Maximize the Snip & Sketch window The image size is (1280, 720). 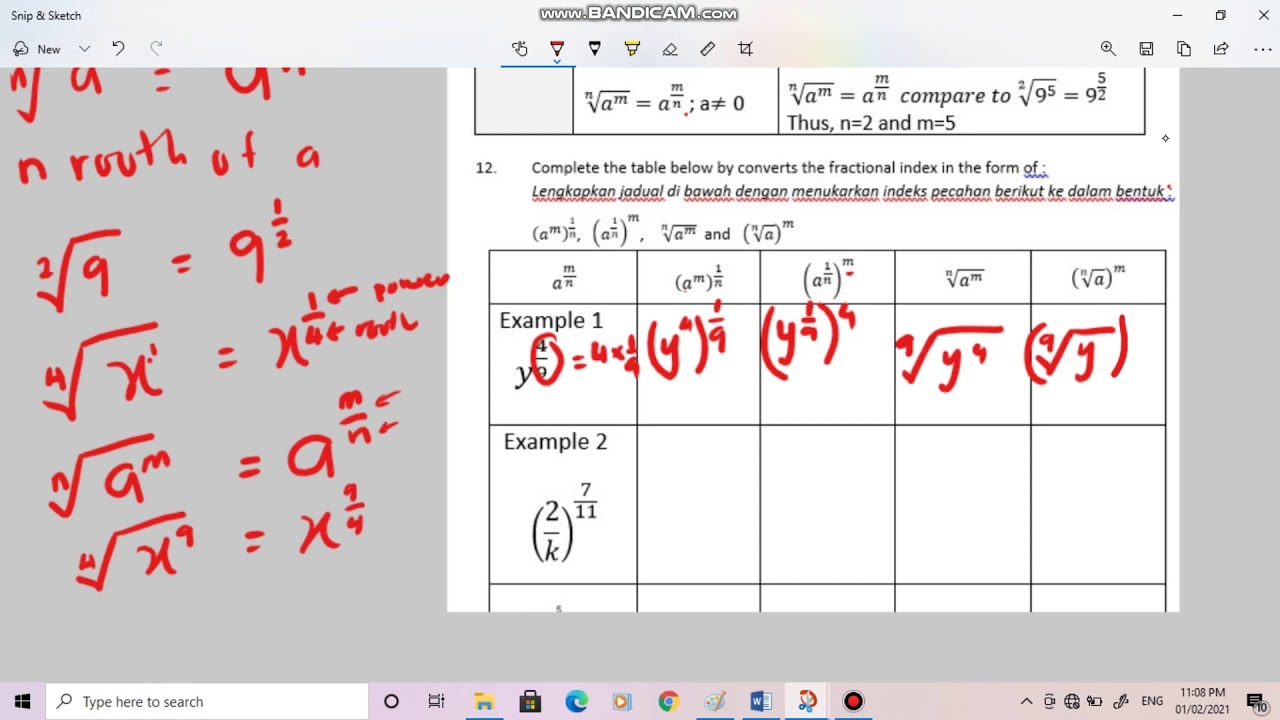[x=1220, y=15]
